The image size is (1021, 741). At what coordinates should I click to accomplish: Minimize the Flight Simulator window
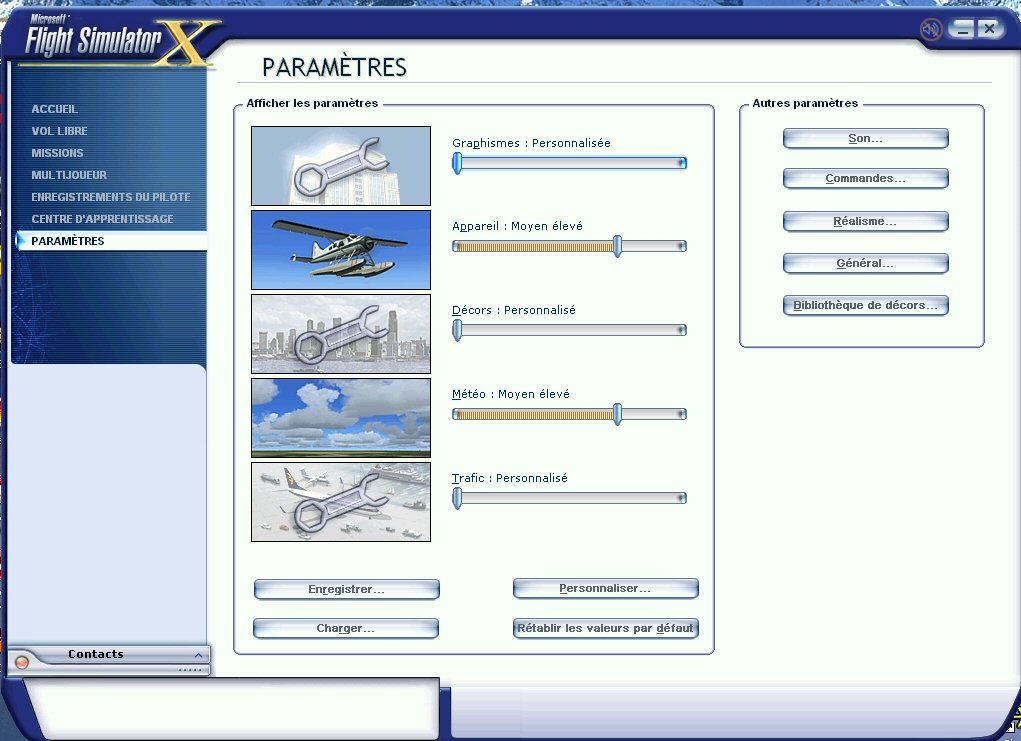(962, 29)
